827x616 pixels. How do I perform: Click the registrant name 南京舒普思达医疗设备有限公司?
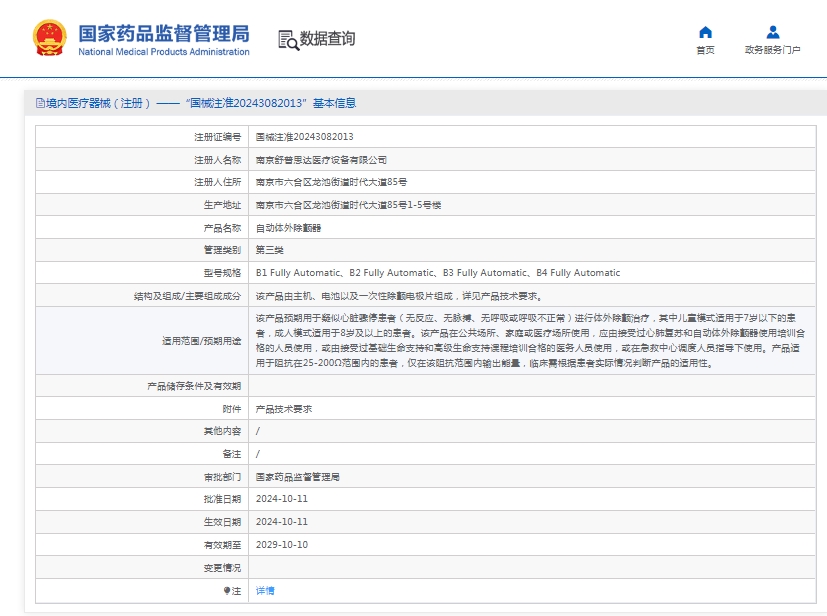tap(321, 160)
